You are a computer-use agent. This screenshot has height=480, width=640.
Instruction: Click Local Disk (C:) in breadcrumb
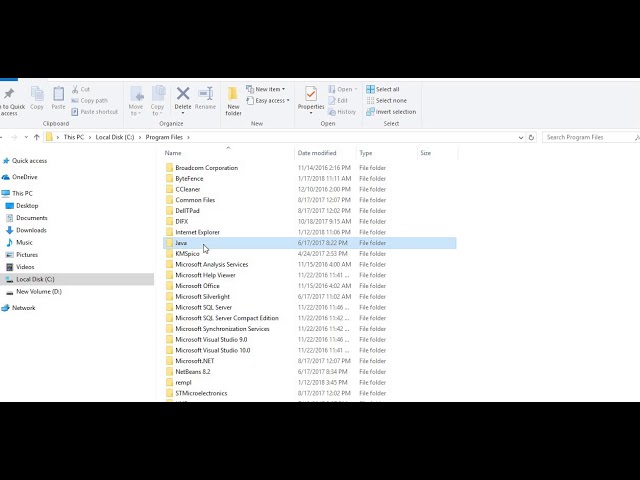coord(115,137)
